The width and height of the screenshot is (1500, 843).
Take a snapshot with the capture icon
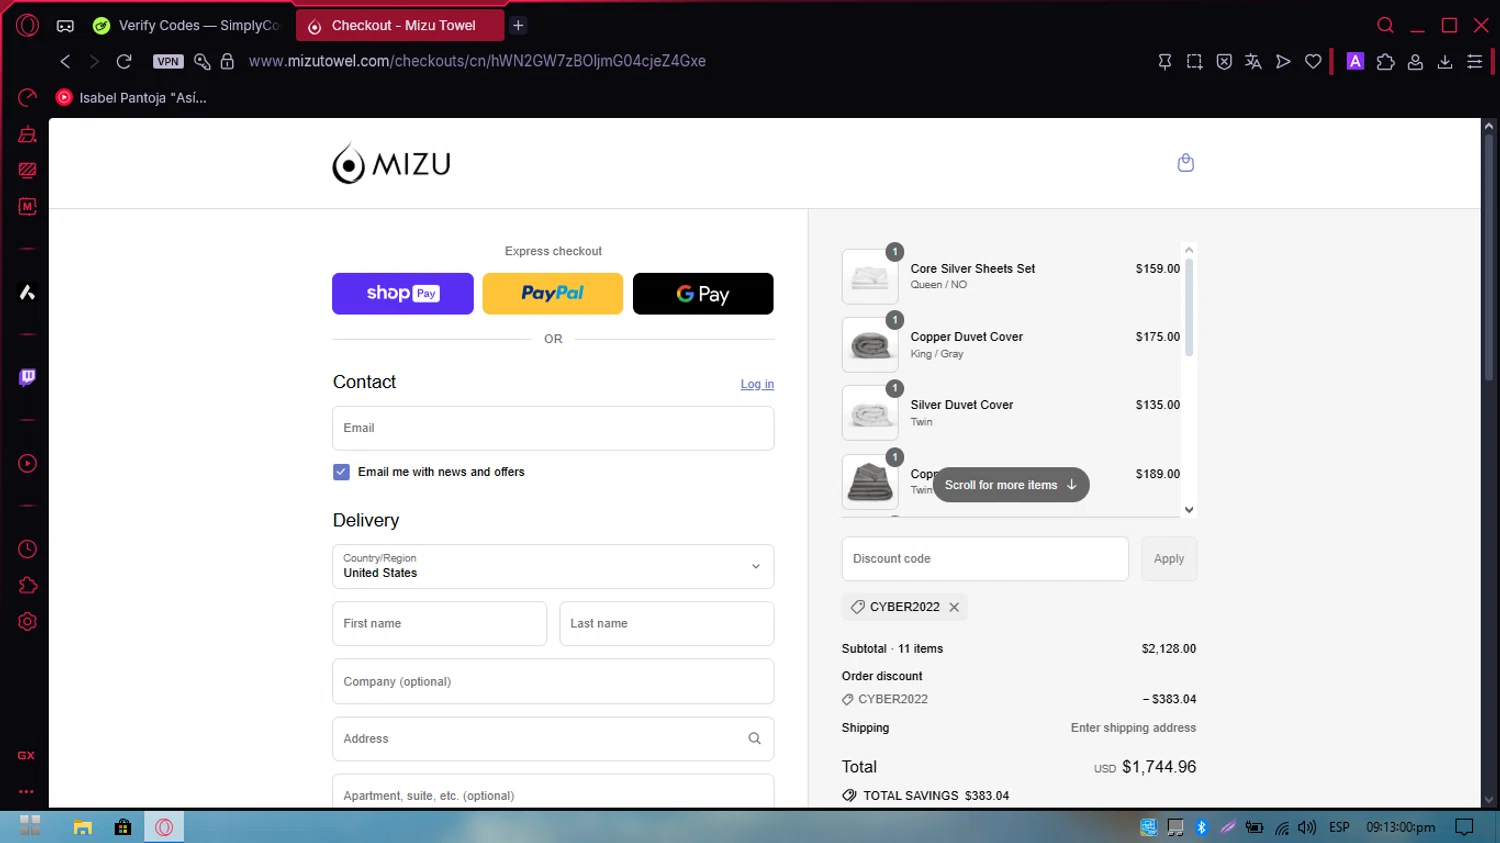1194,62
